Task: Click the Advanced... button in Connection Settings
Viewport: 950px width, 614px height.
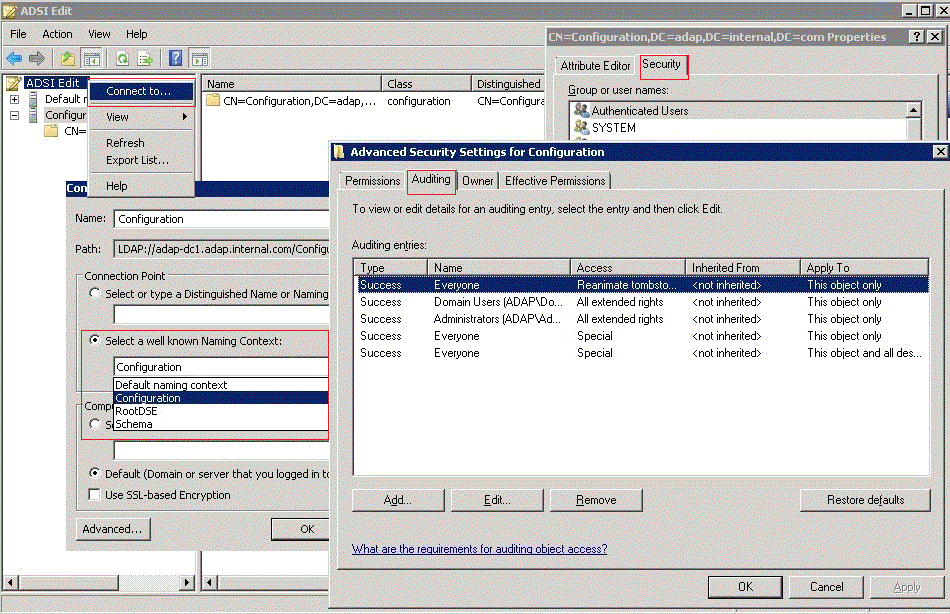Action: coord(113,529)
